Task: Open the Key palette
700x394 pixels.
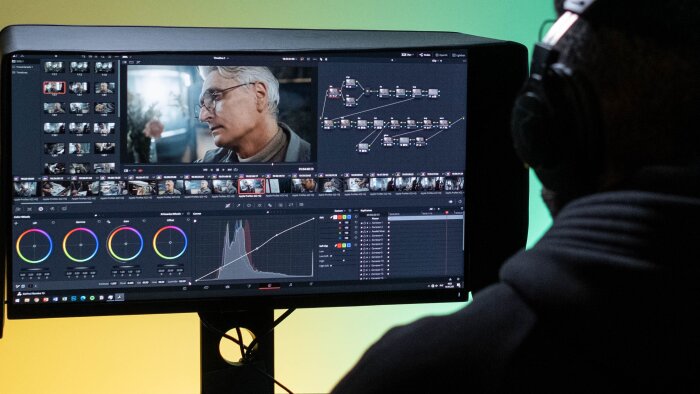Action: (280, 205)
